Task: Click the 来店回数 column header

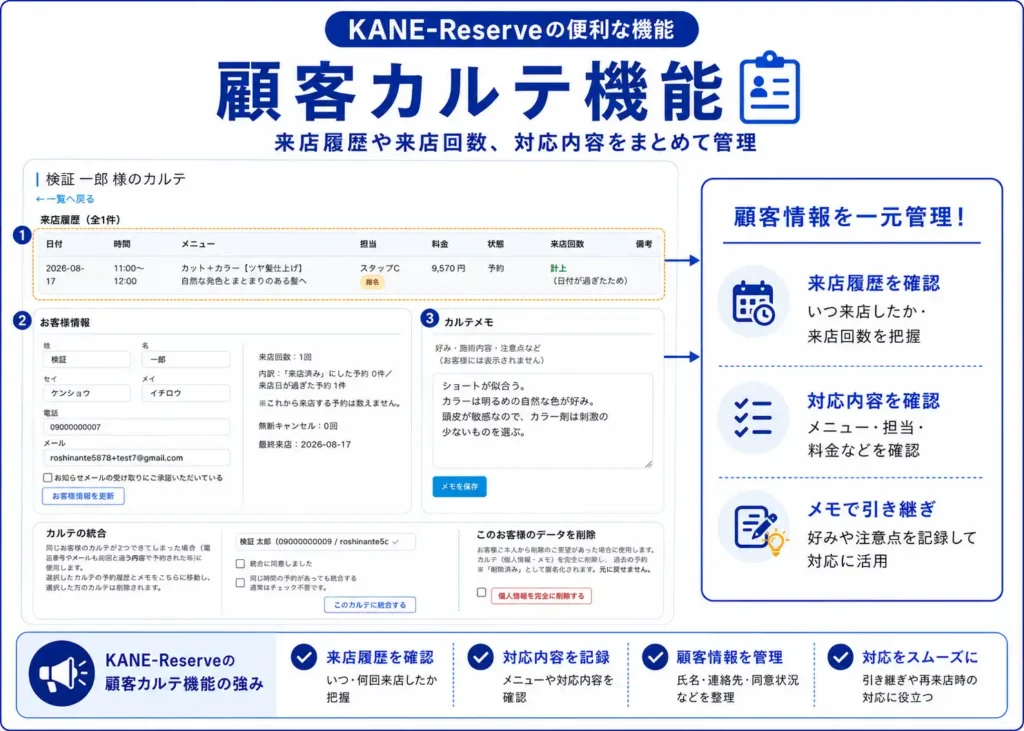Action: 567,244
